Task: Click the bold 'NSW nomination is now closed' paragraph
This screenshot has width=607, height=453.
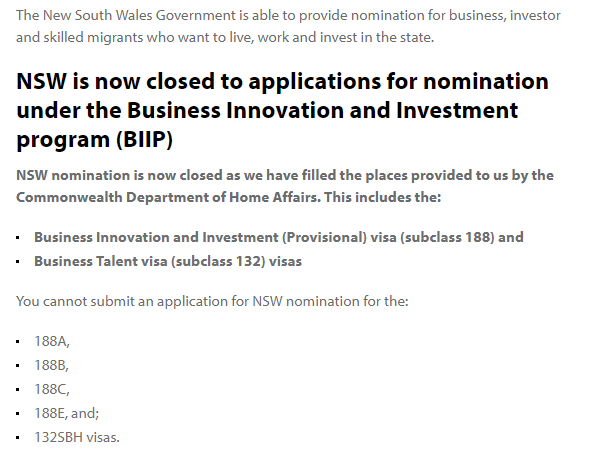Action: (x=285, y=186)
